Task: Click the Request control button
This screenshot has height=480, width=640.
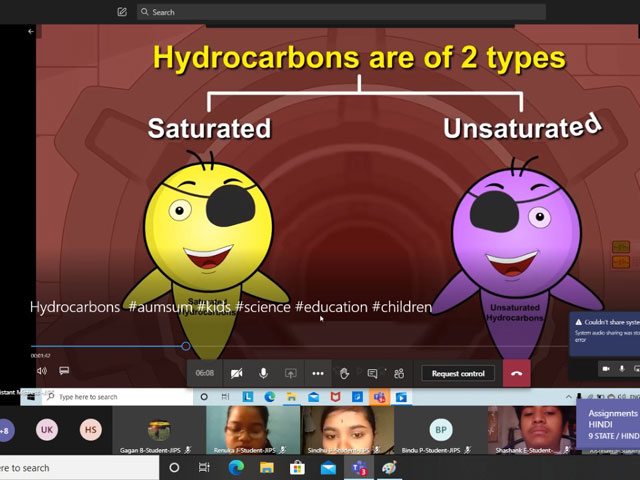Action: click(x=458, y=373)
